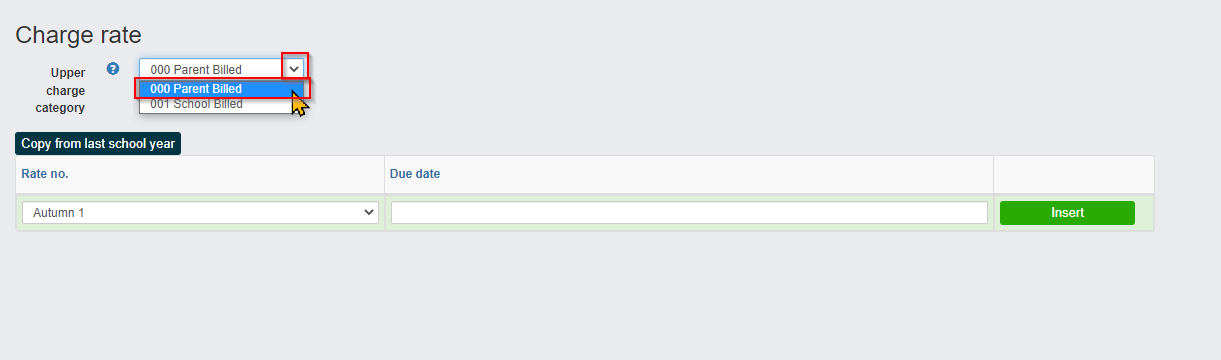Viewport: 1221px width, 360px height.
Task: Click the chevron on Autumn 1 select
Action: 368,213
